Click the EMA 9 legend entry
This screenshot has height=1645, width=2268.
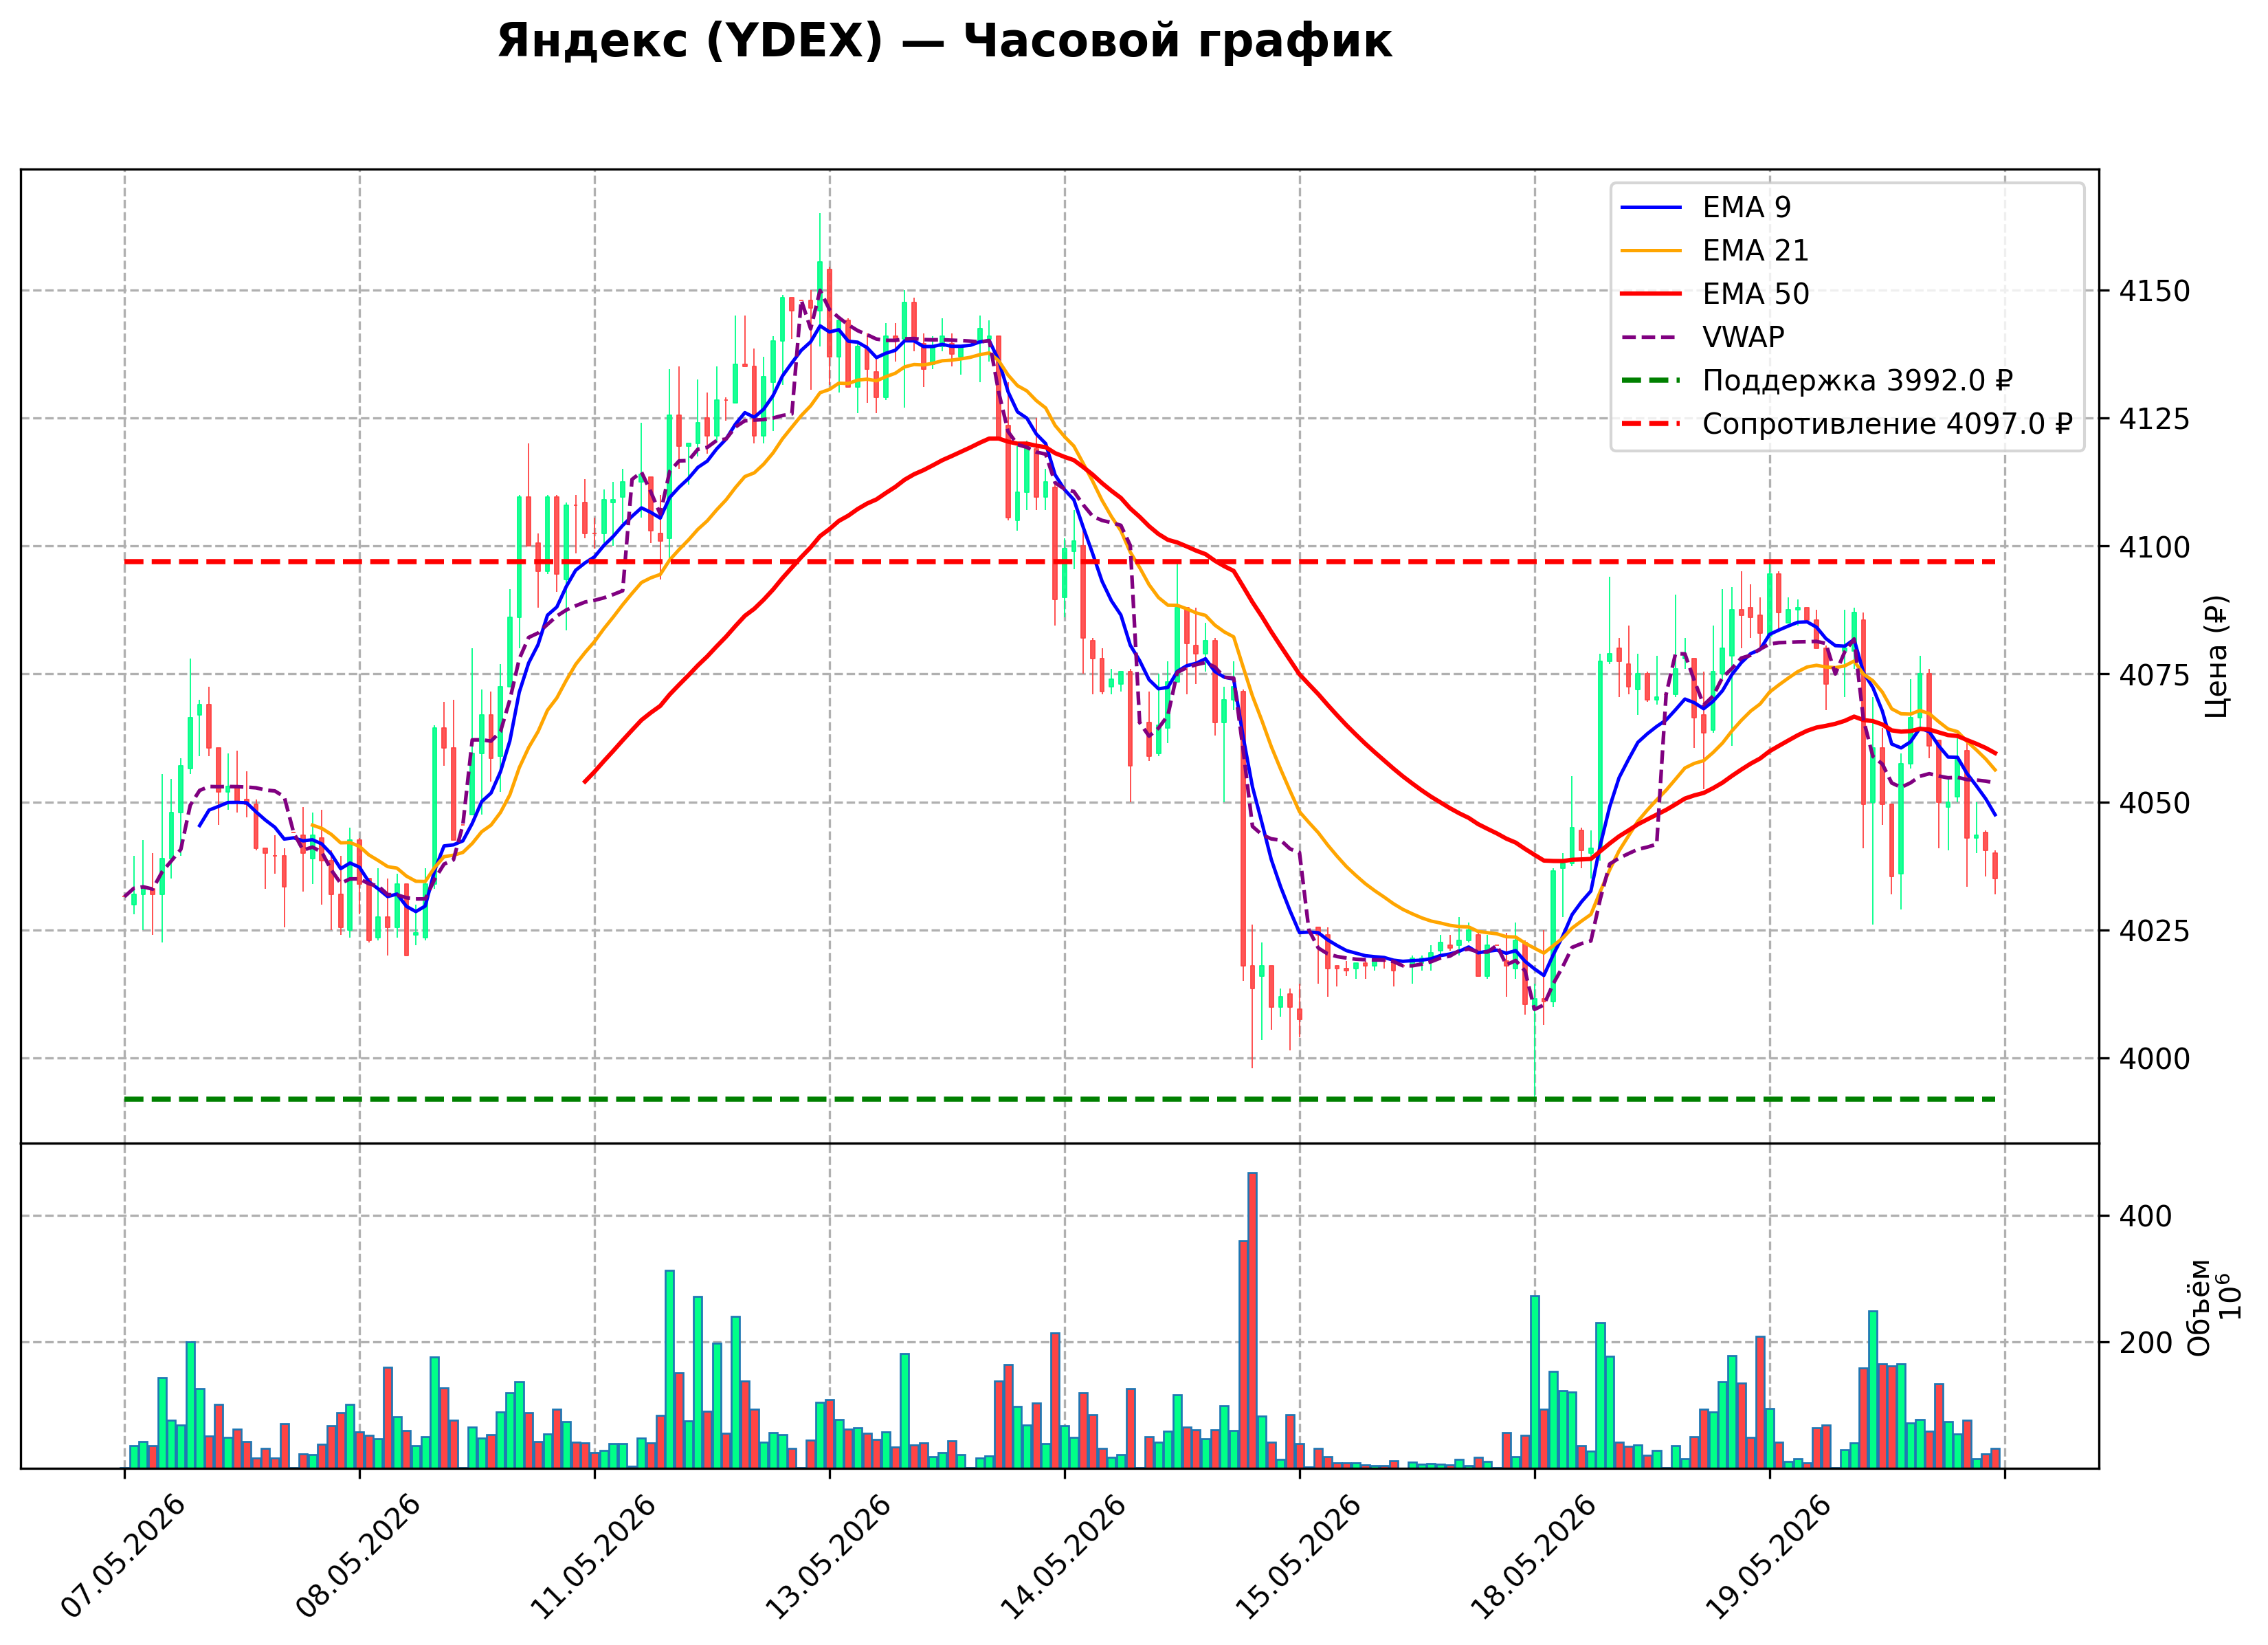1706,207
